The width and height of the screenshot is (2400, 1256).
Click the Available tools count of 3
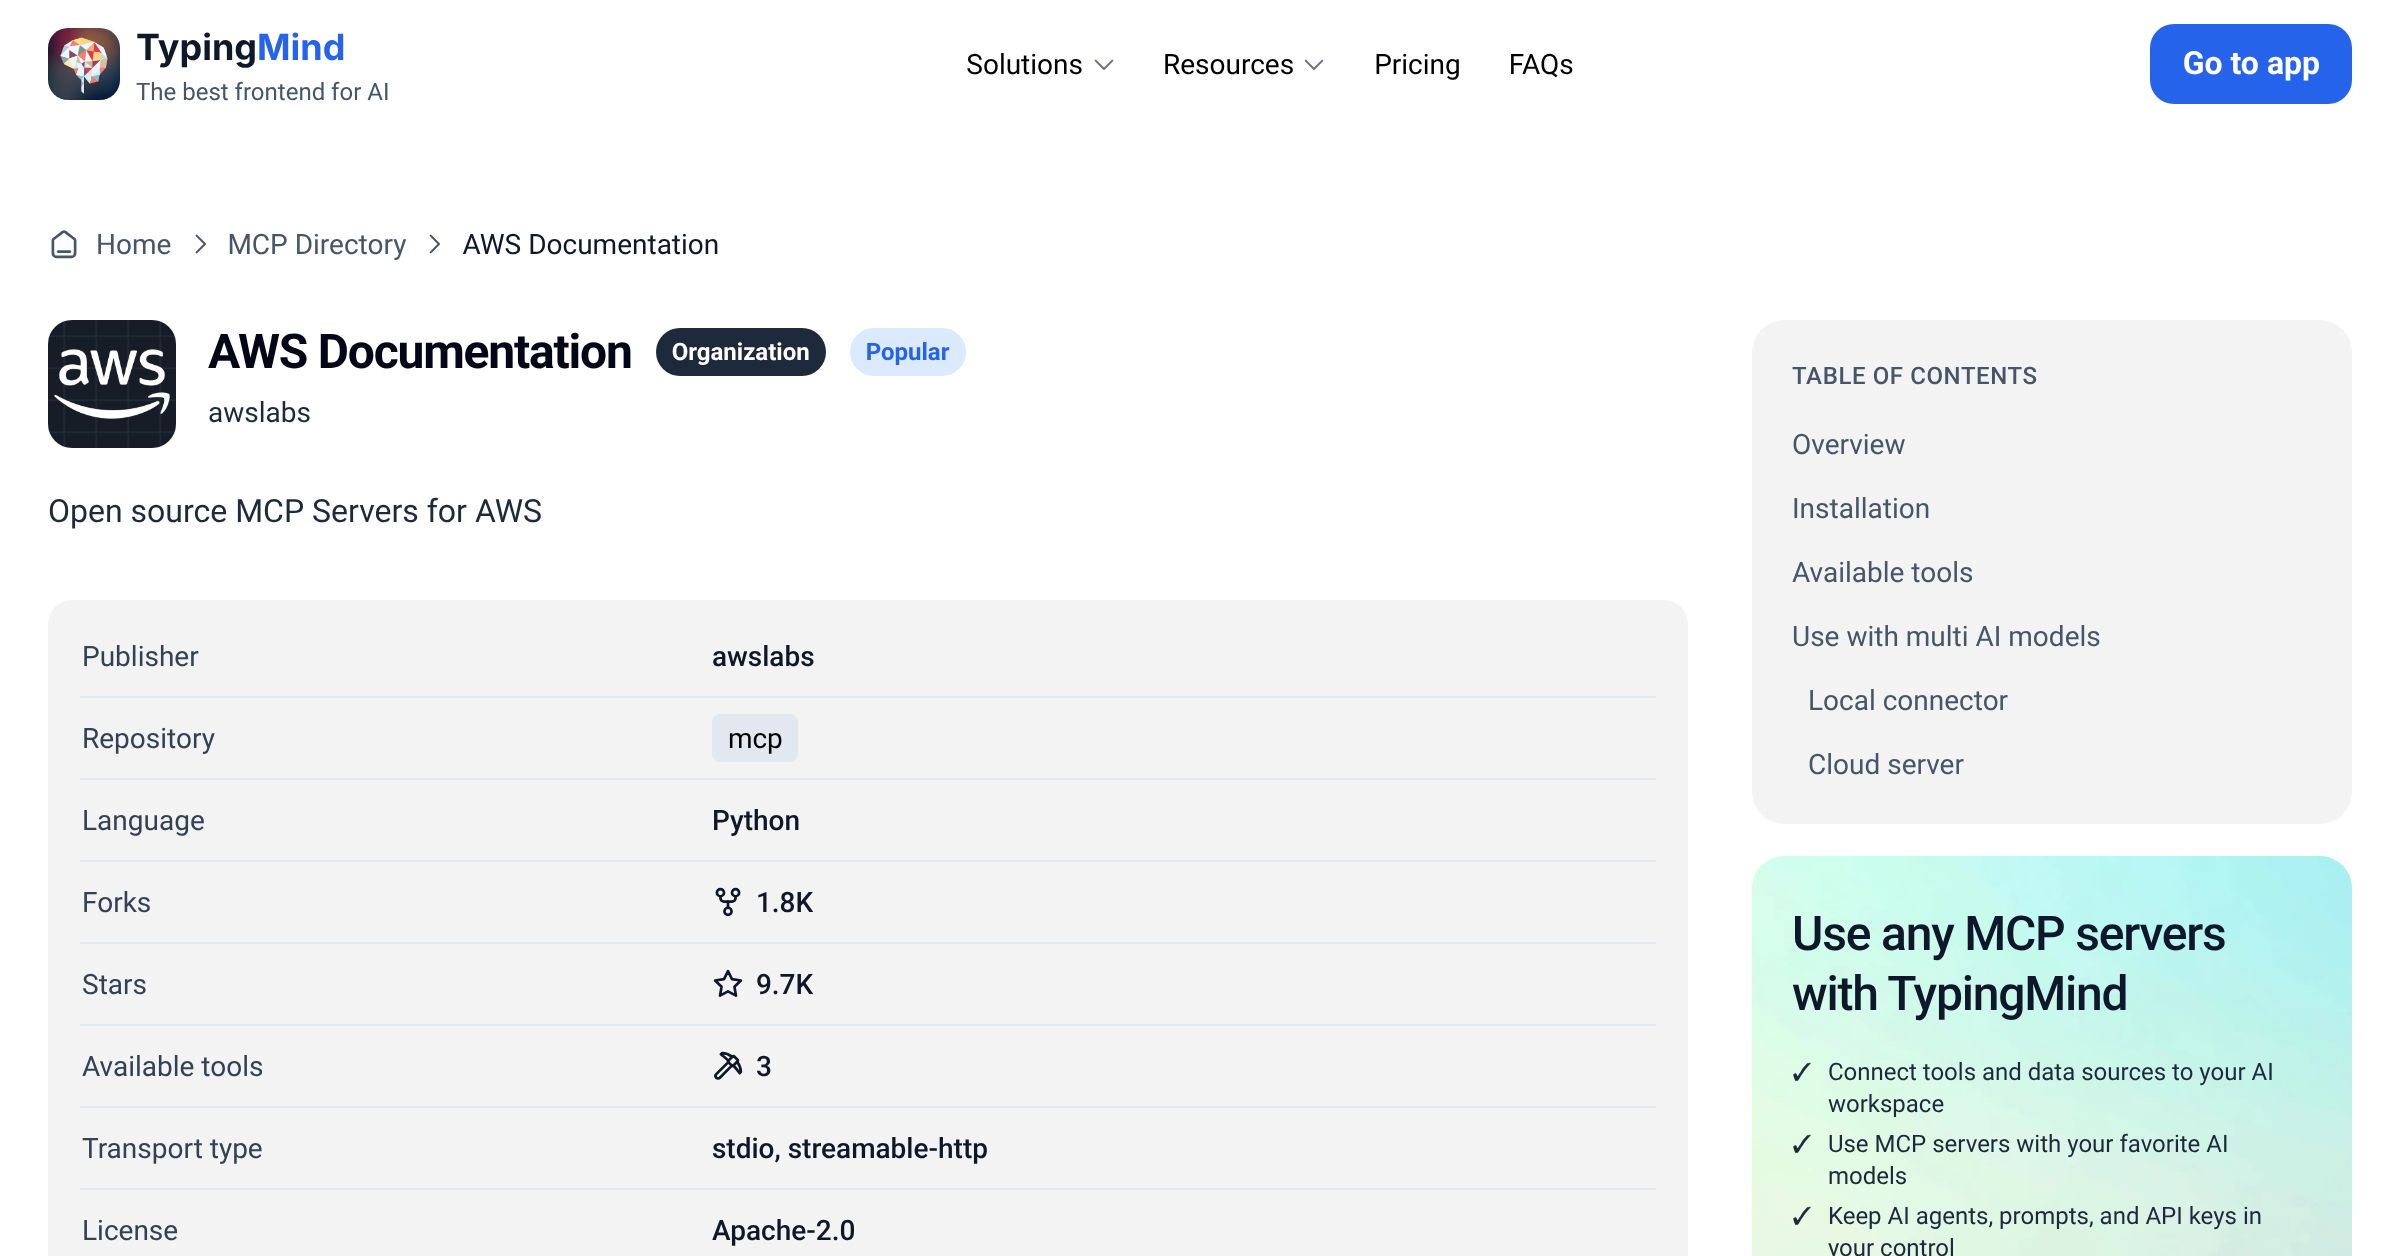point(764,1067)
